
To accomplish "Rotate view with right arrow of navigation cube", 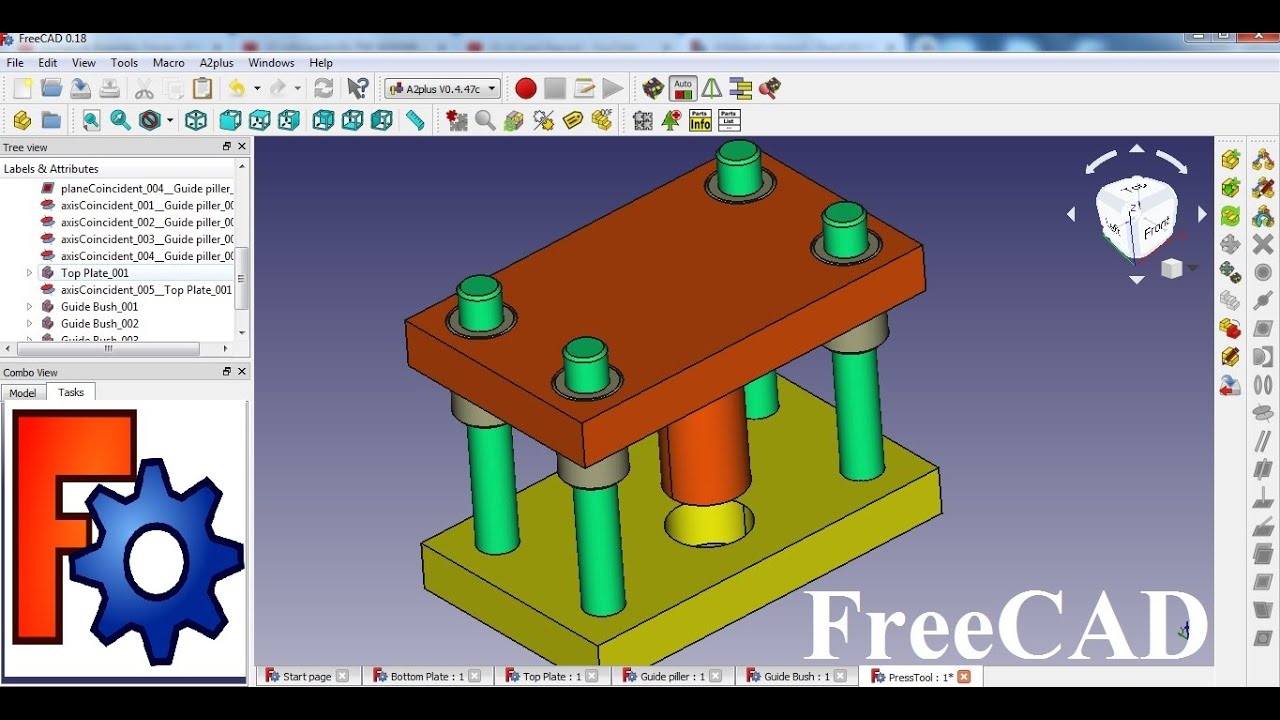I will pyautogui.click(x=1202, y=214).
